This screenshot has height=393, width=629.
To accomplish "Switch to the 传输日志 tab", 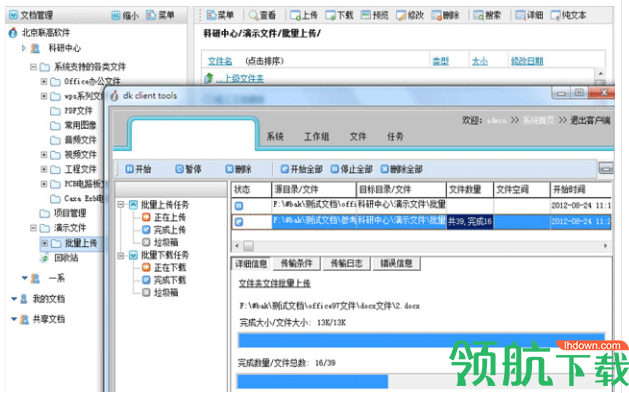I will tap(346, 263).
